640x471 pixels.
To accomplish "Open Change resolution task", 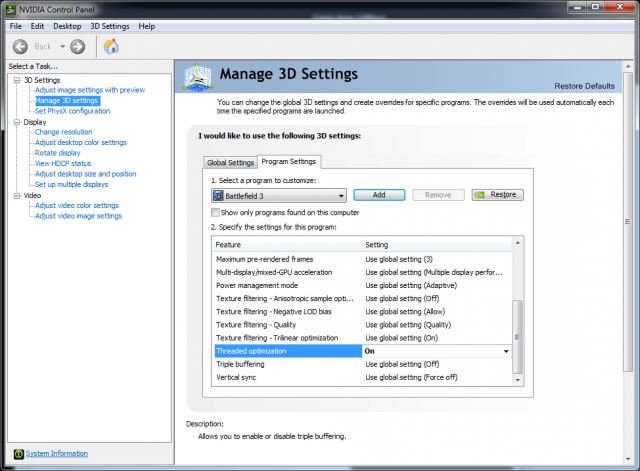I will pos(63,132).
